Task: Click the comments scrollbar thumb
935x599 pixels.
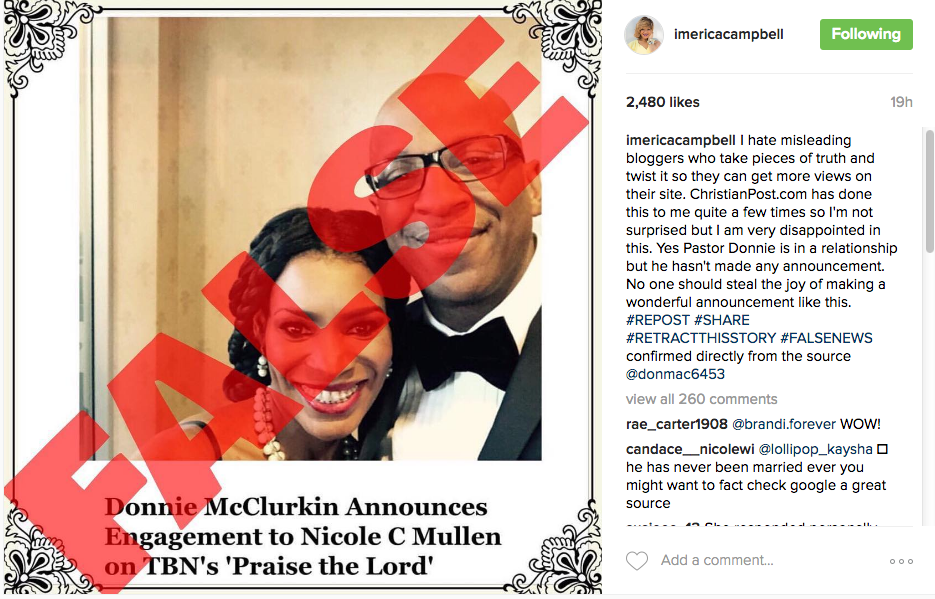Action: pyautogui.click(x=928, y=191)
